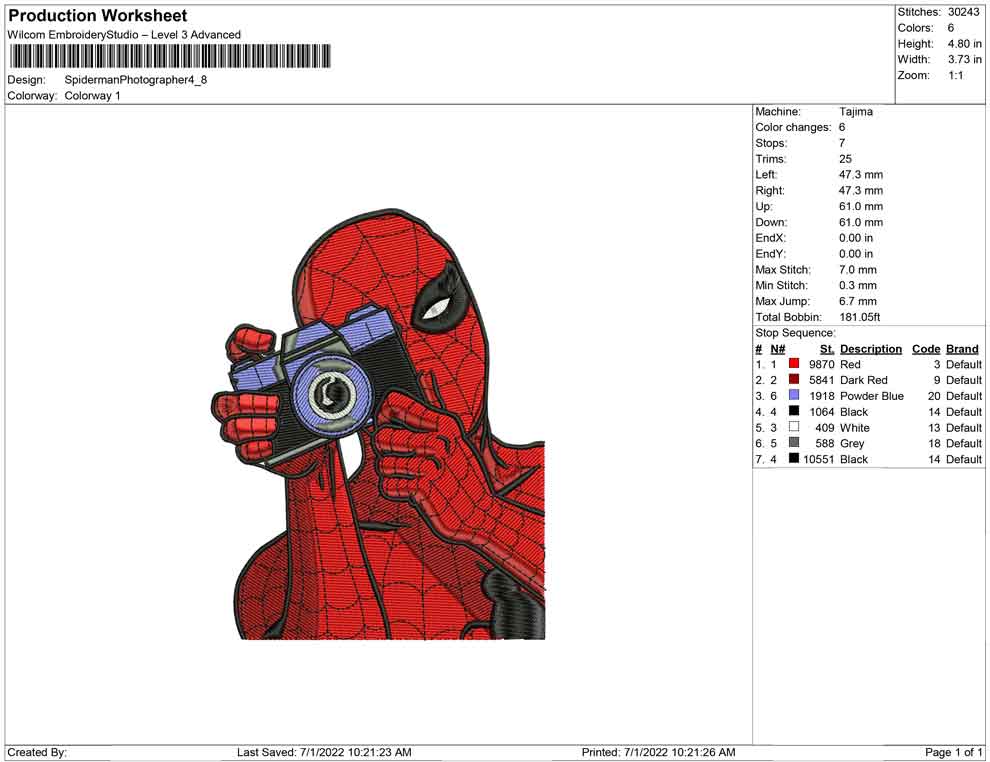Image resolution: width=990 pixels, height=762 pixels.
Task: Click the Red color swatch in the stop sequence
Action: pos(794,364)
